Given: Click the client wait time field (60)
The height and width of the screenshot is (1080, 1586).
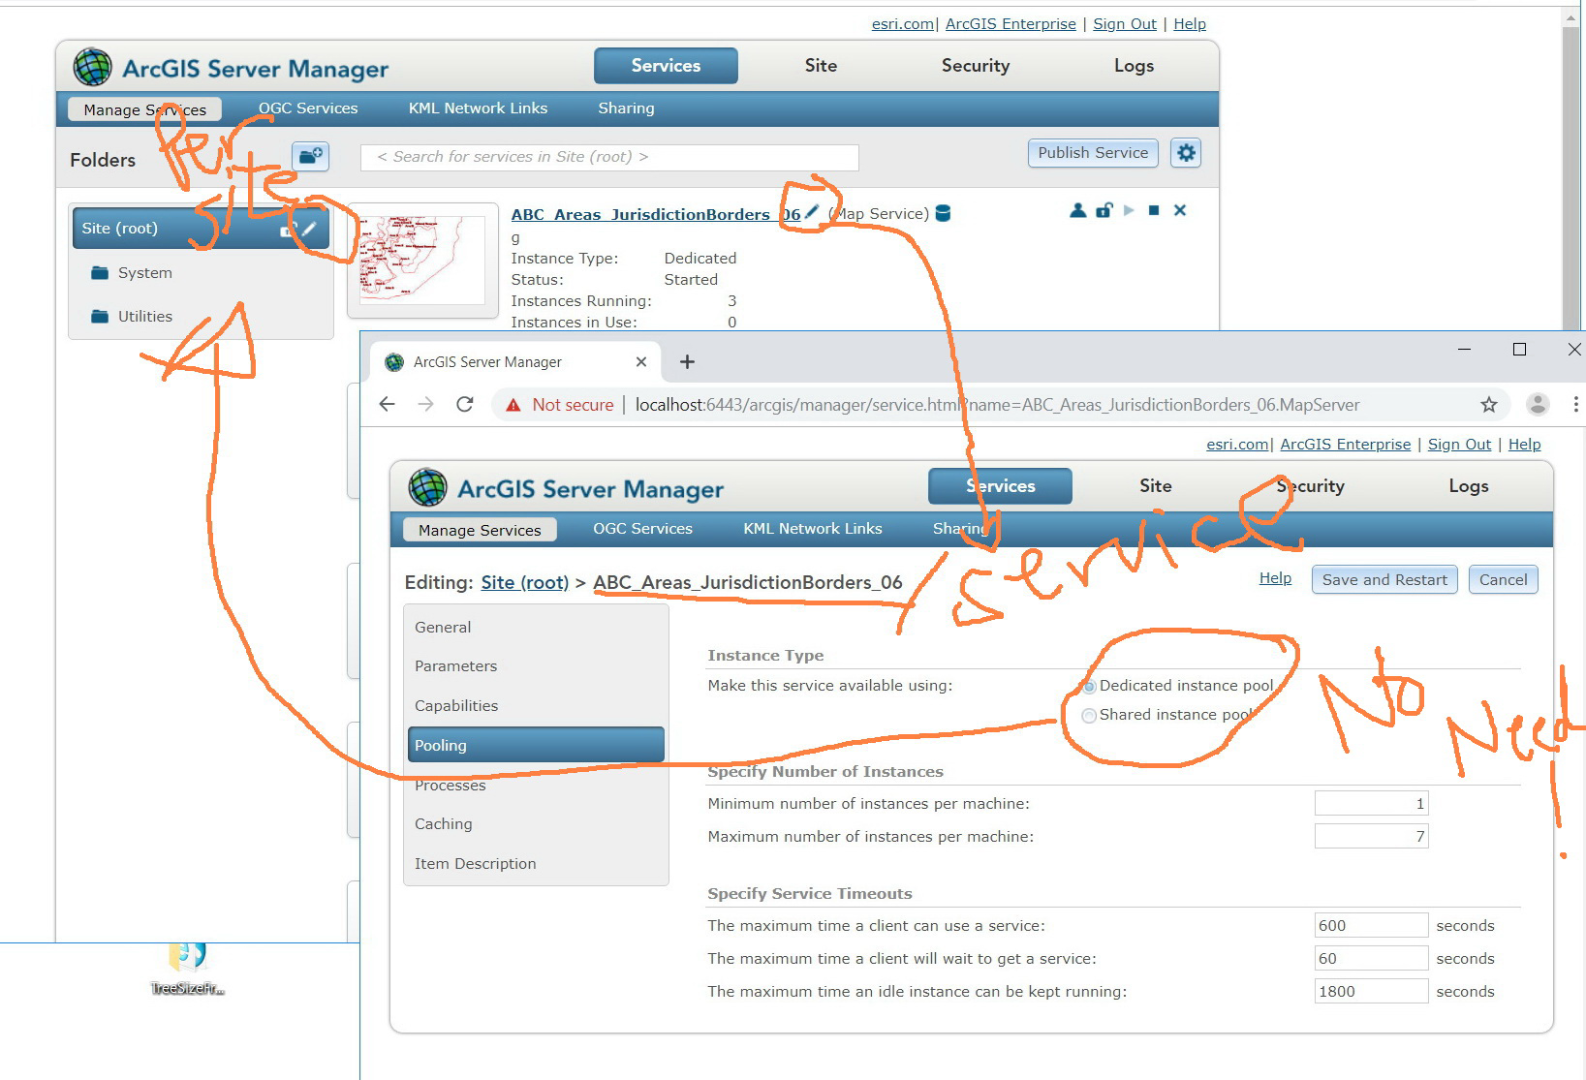Looking at the screenshot, I should click(1372, 959).
